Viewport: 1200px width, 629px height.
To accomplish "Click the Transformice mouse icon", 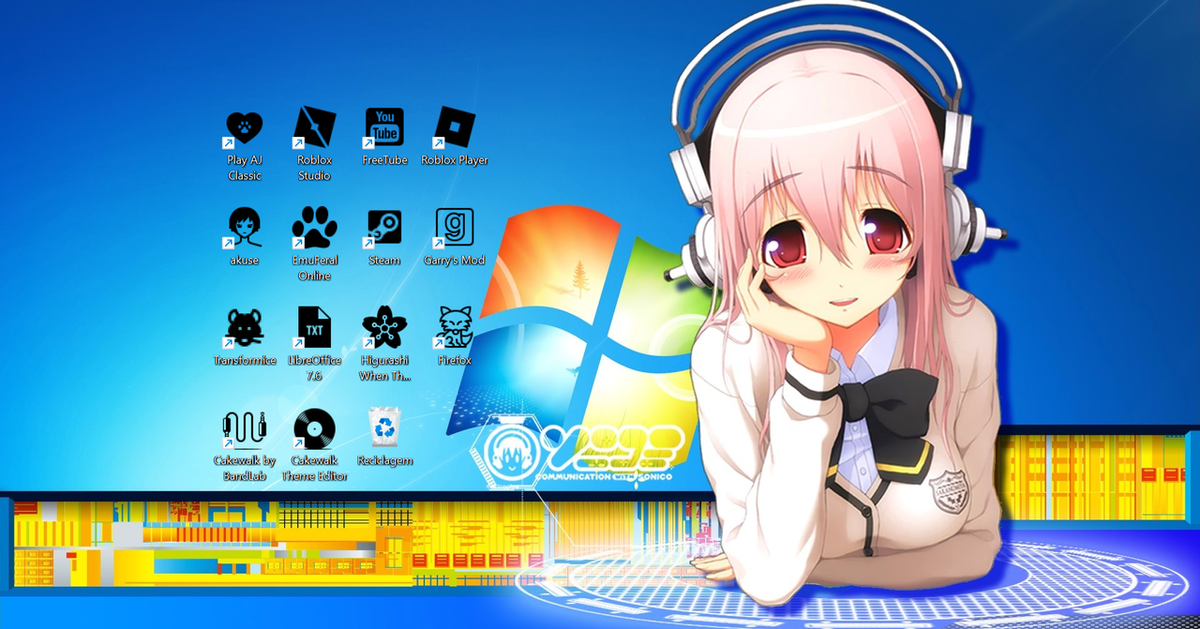I will [244, 328].
